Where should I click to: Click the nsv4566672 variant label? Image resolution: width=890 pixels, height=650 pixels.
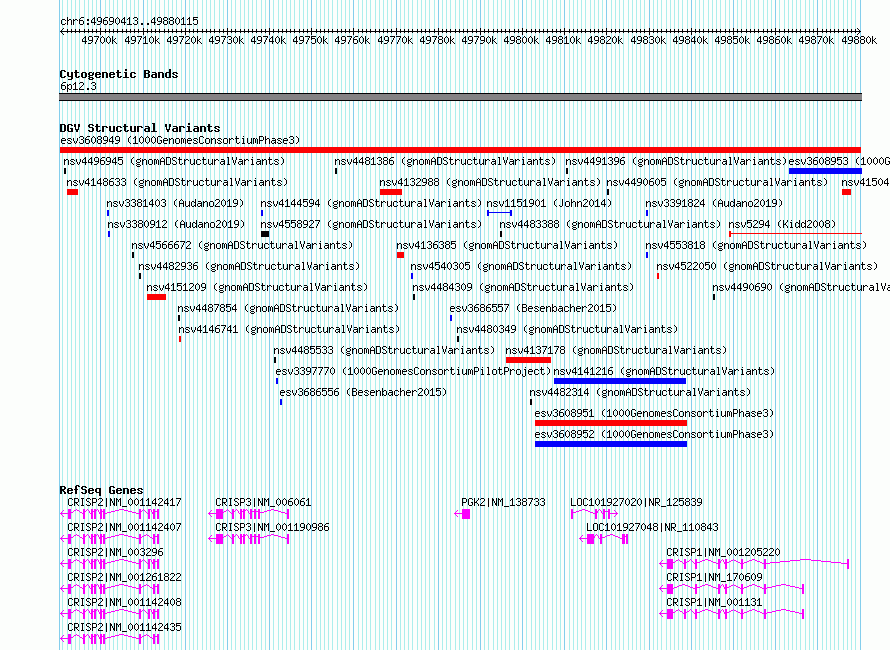click(x=242, y=245)
